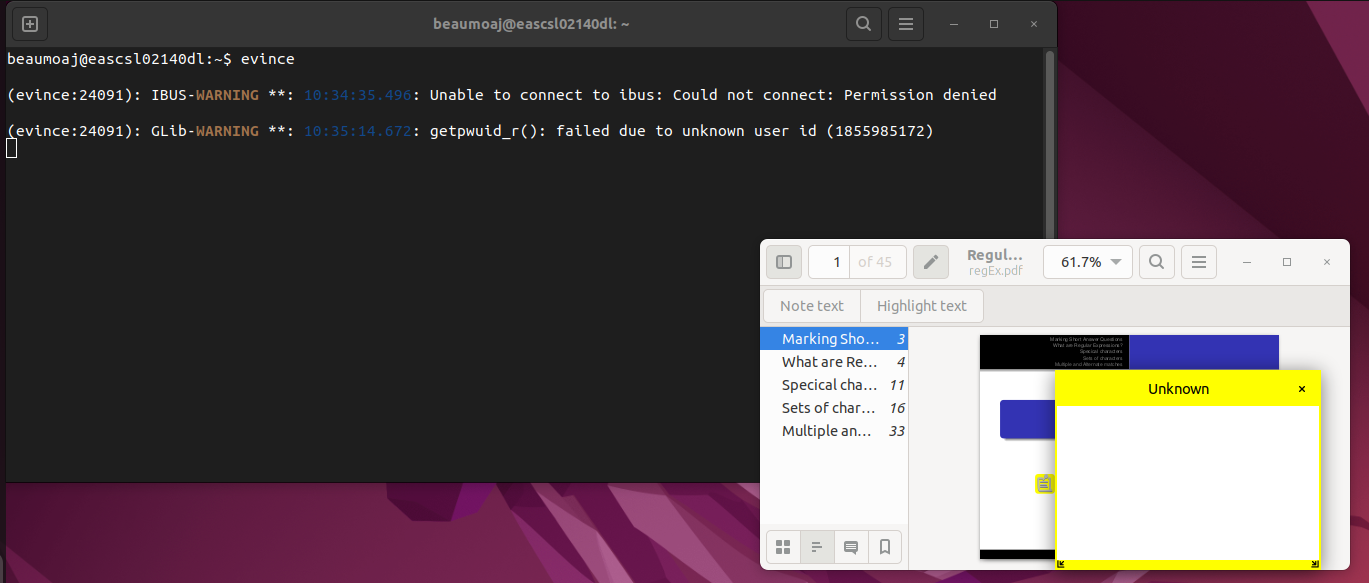Image resolution: width=1369 pixels, height=583 pixels.
Task: Click the terminal search icon
Action: 863,23
